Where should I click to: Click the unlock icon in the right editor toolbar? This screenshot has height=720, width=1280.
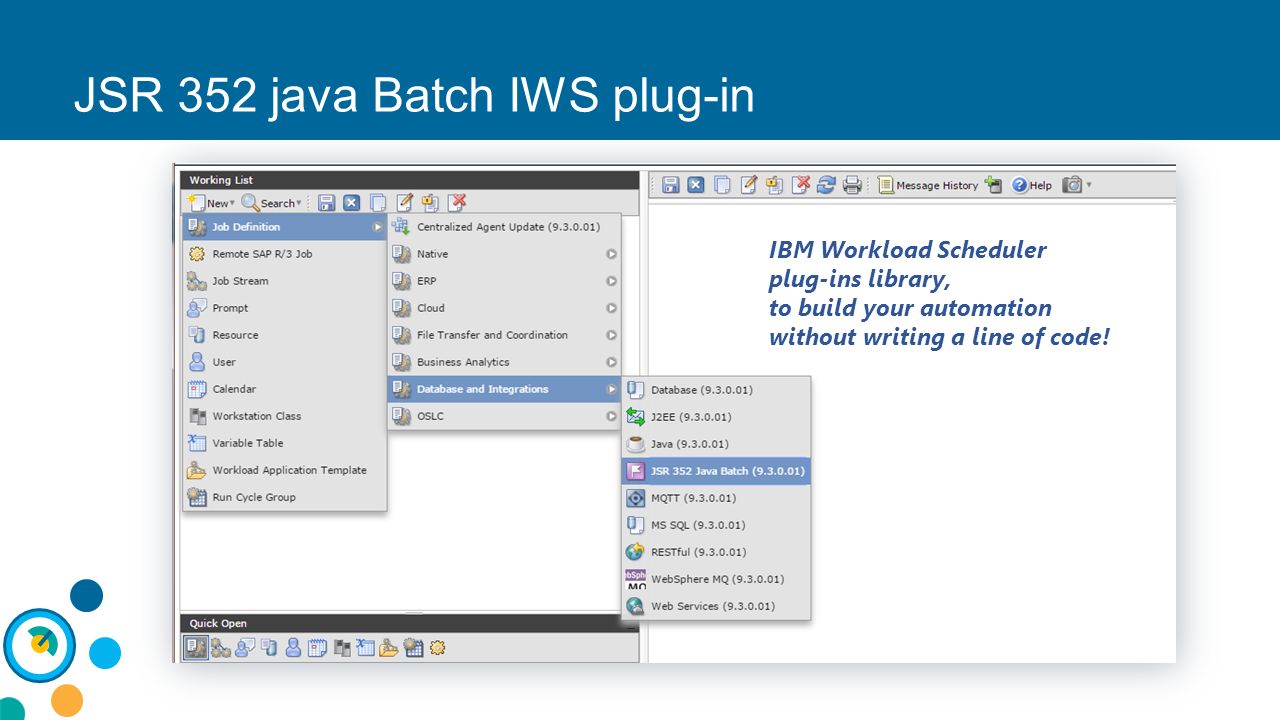click(x=774, y=185)
